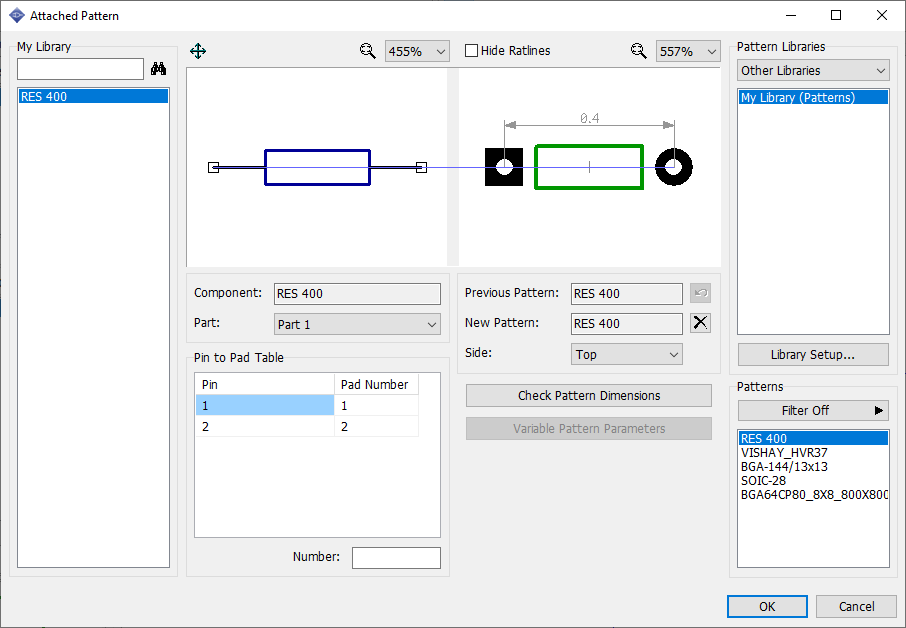Select Pin 2 row in Pin to Pad table

pyautogui.click(x=265, y=426)
